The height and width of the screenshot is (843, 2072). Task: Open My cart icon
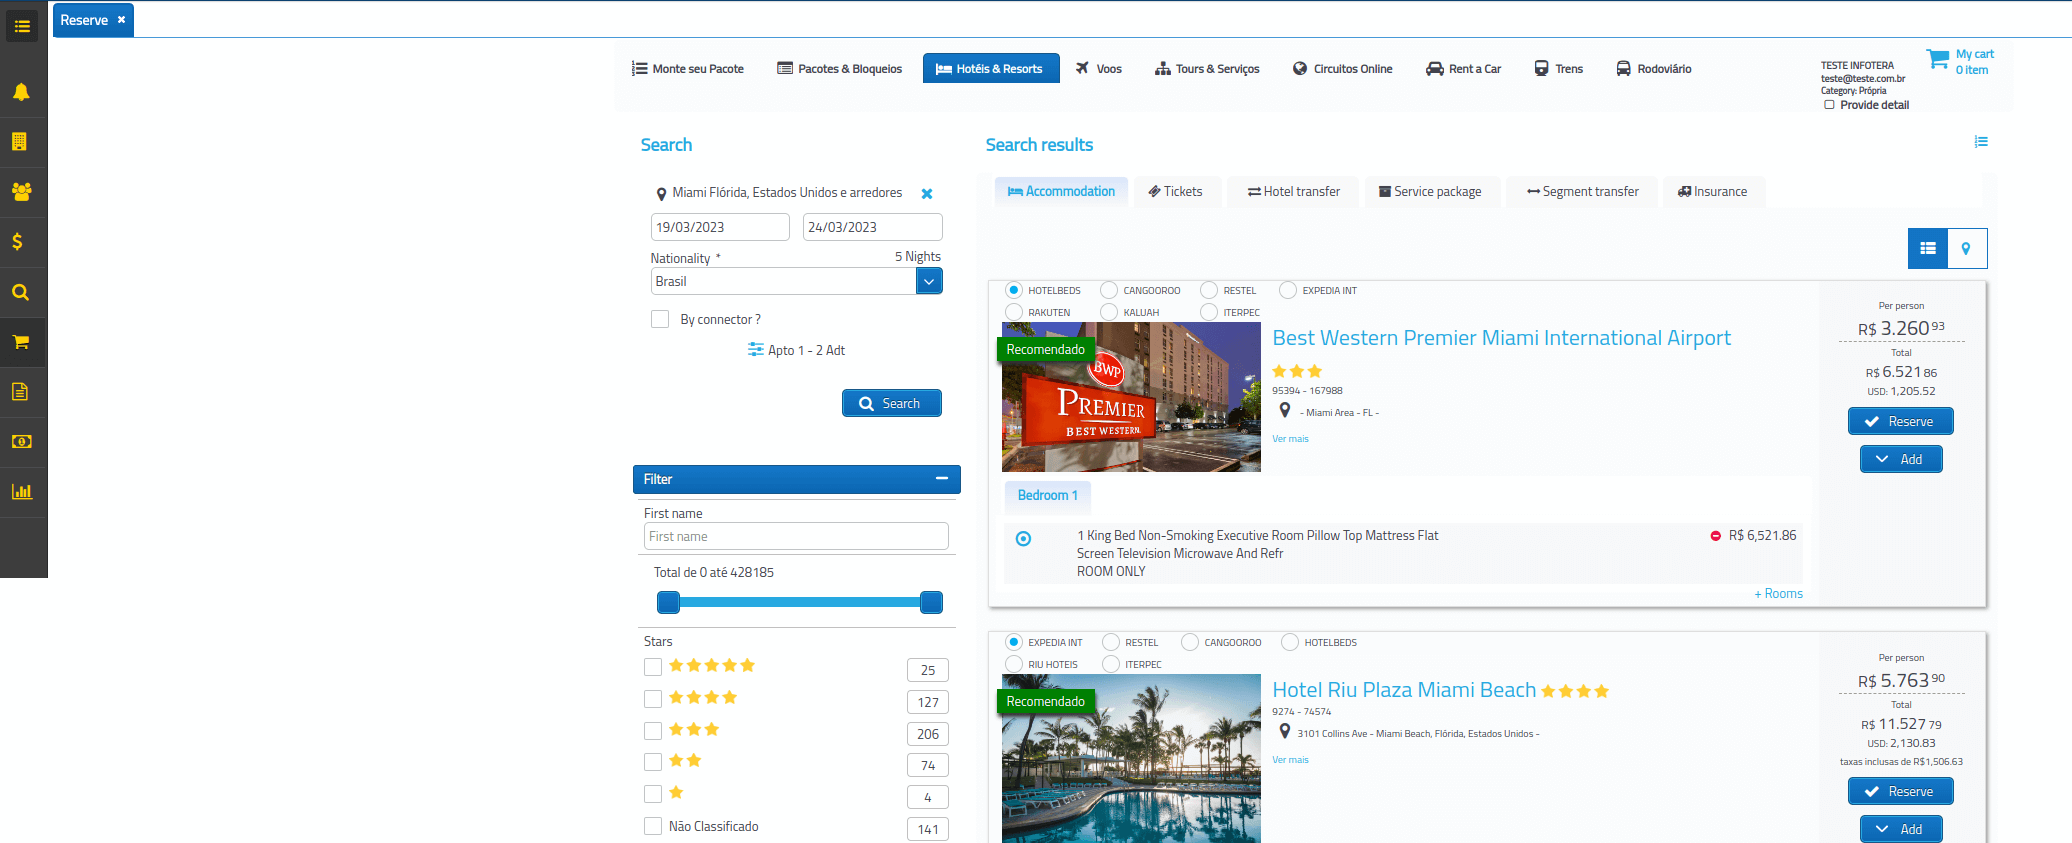coord(1937,60)
